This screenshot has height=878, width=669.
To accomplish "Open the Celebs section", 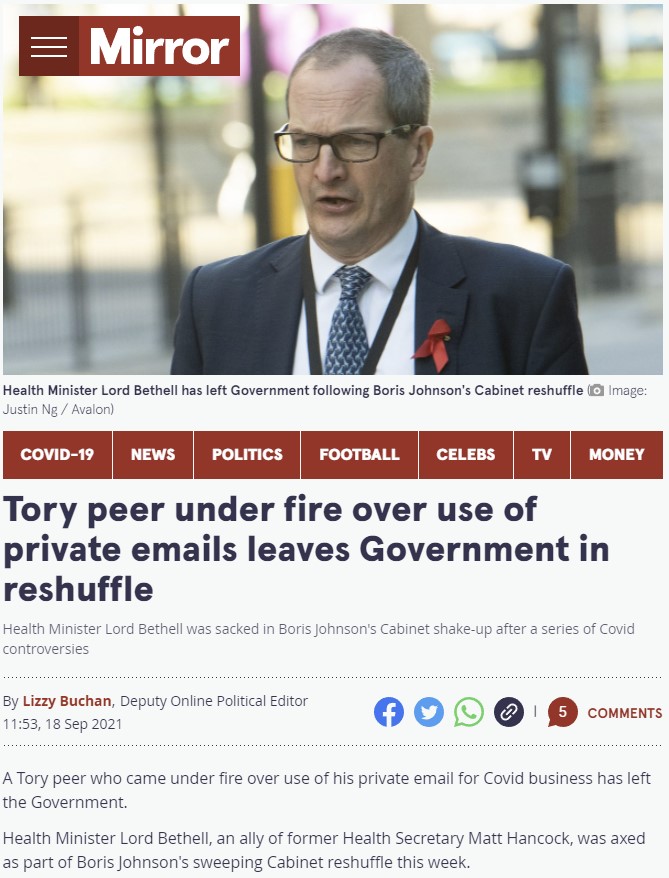I will (x=466, y=454).
